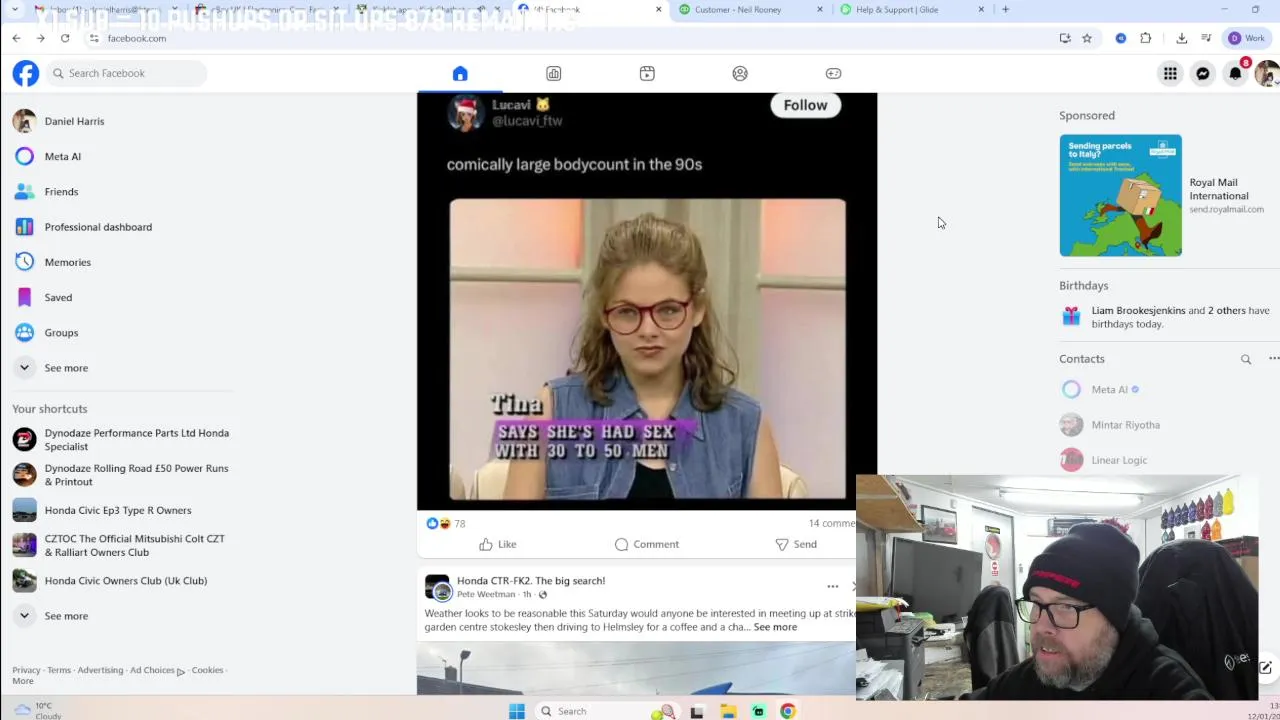The height and width of the screenshot is (720, 1280).
Task: Click the Search Facebook field
Action: pyautogui.click(x=126, y=73)
